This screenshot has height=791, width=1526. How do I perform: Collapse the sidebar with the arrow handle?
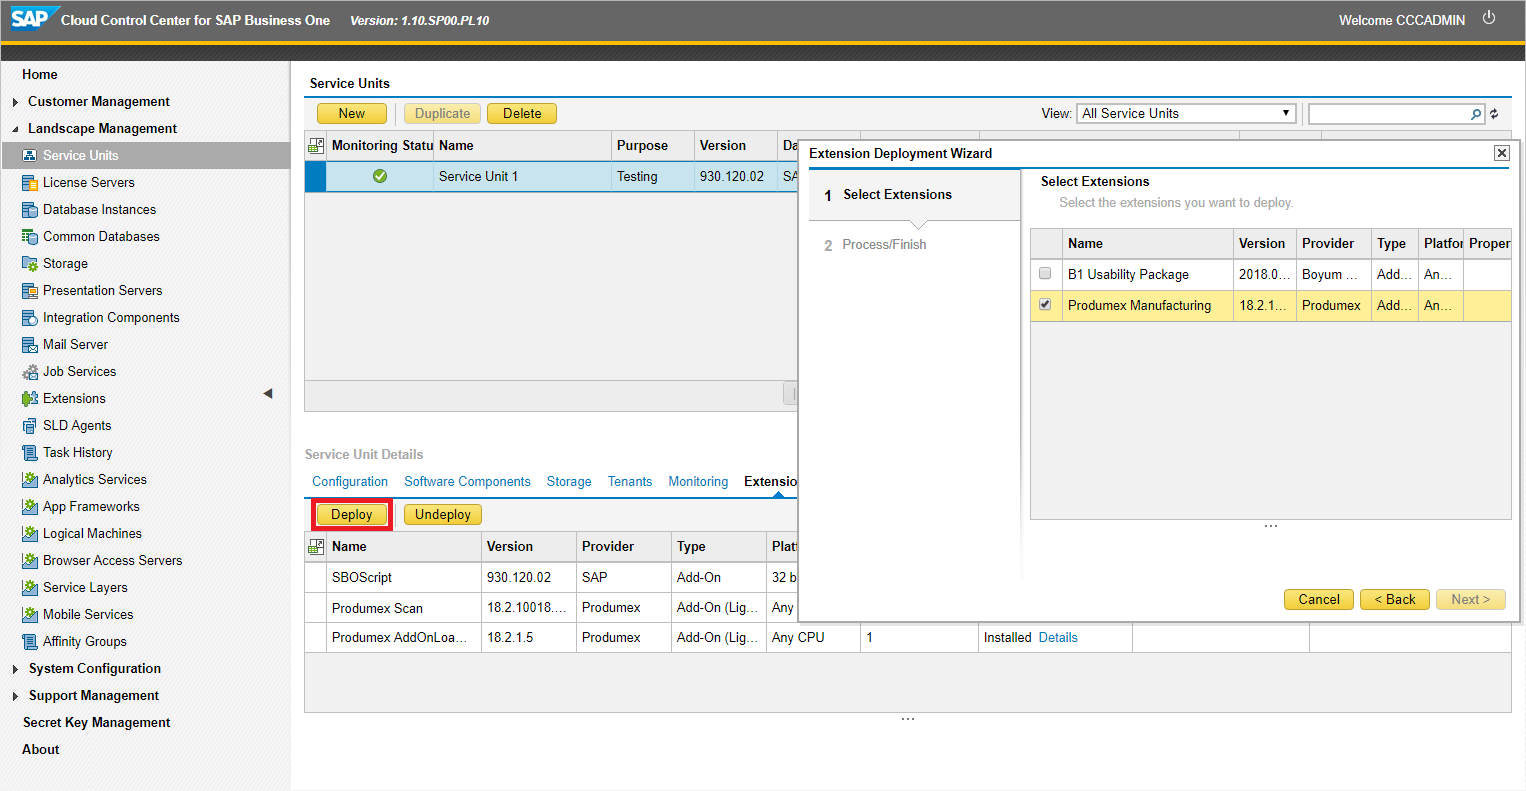click(268, 394)
